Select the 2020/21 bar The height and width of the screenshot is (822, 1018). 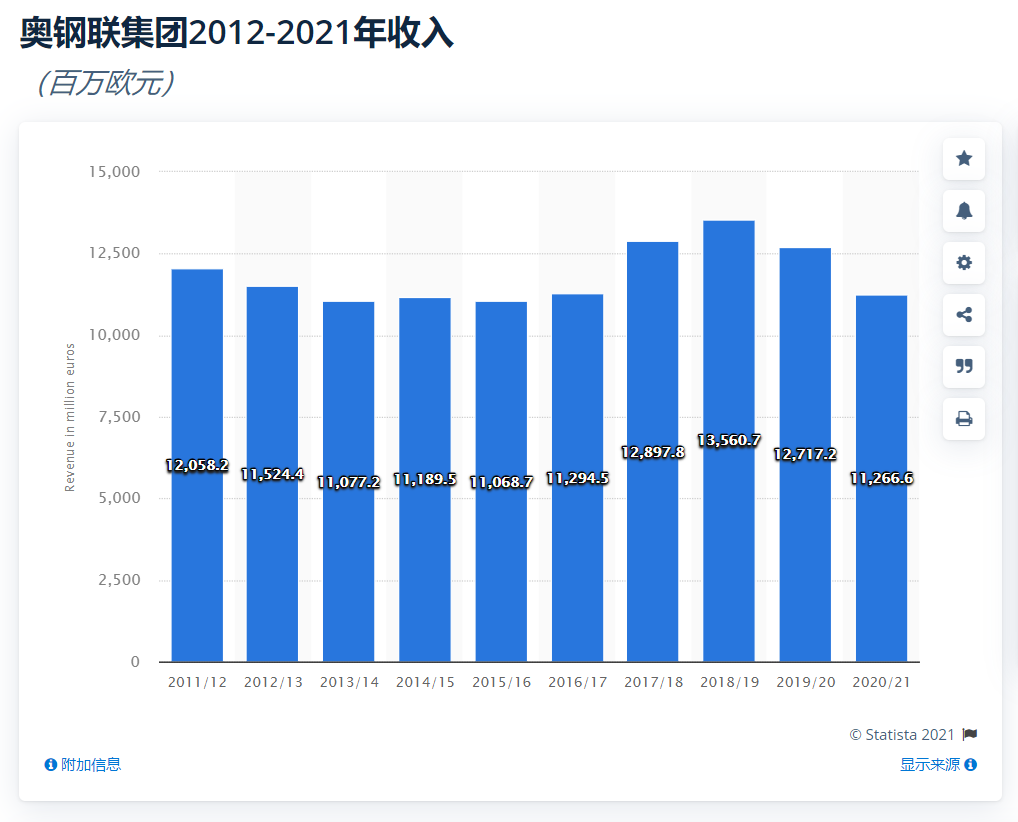pyautogui.click(x=882, y=479)
